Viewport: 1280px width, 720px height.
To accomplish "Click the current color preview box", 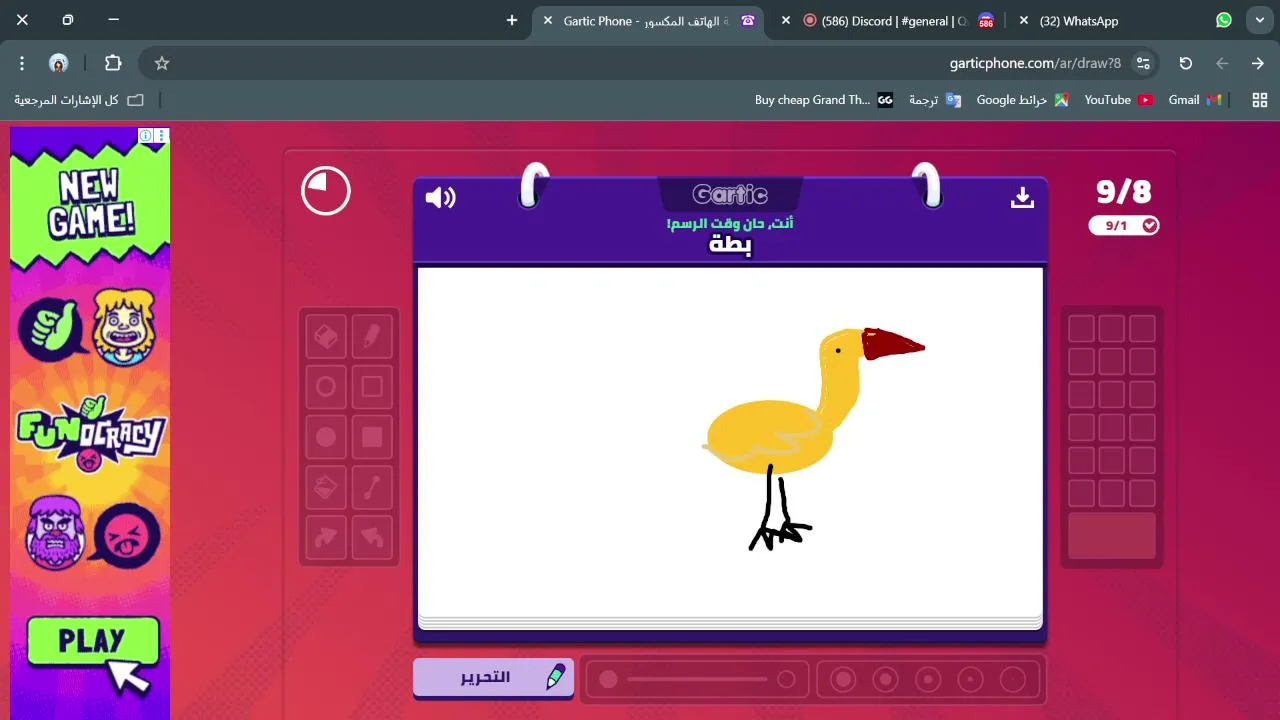I will click(1112, 535).
